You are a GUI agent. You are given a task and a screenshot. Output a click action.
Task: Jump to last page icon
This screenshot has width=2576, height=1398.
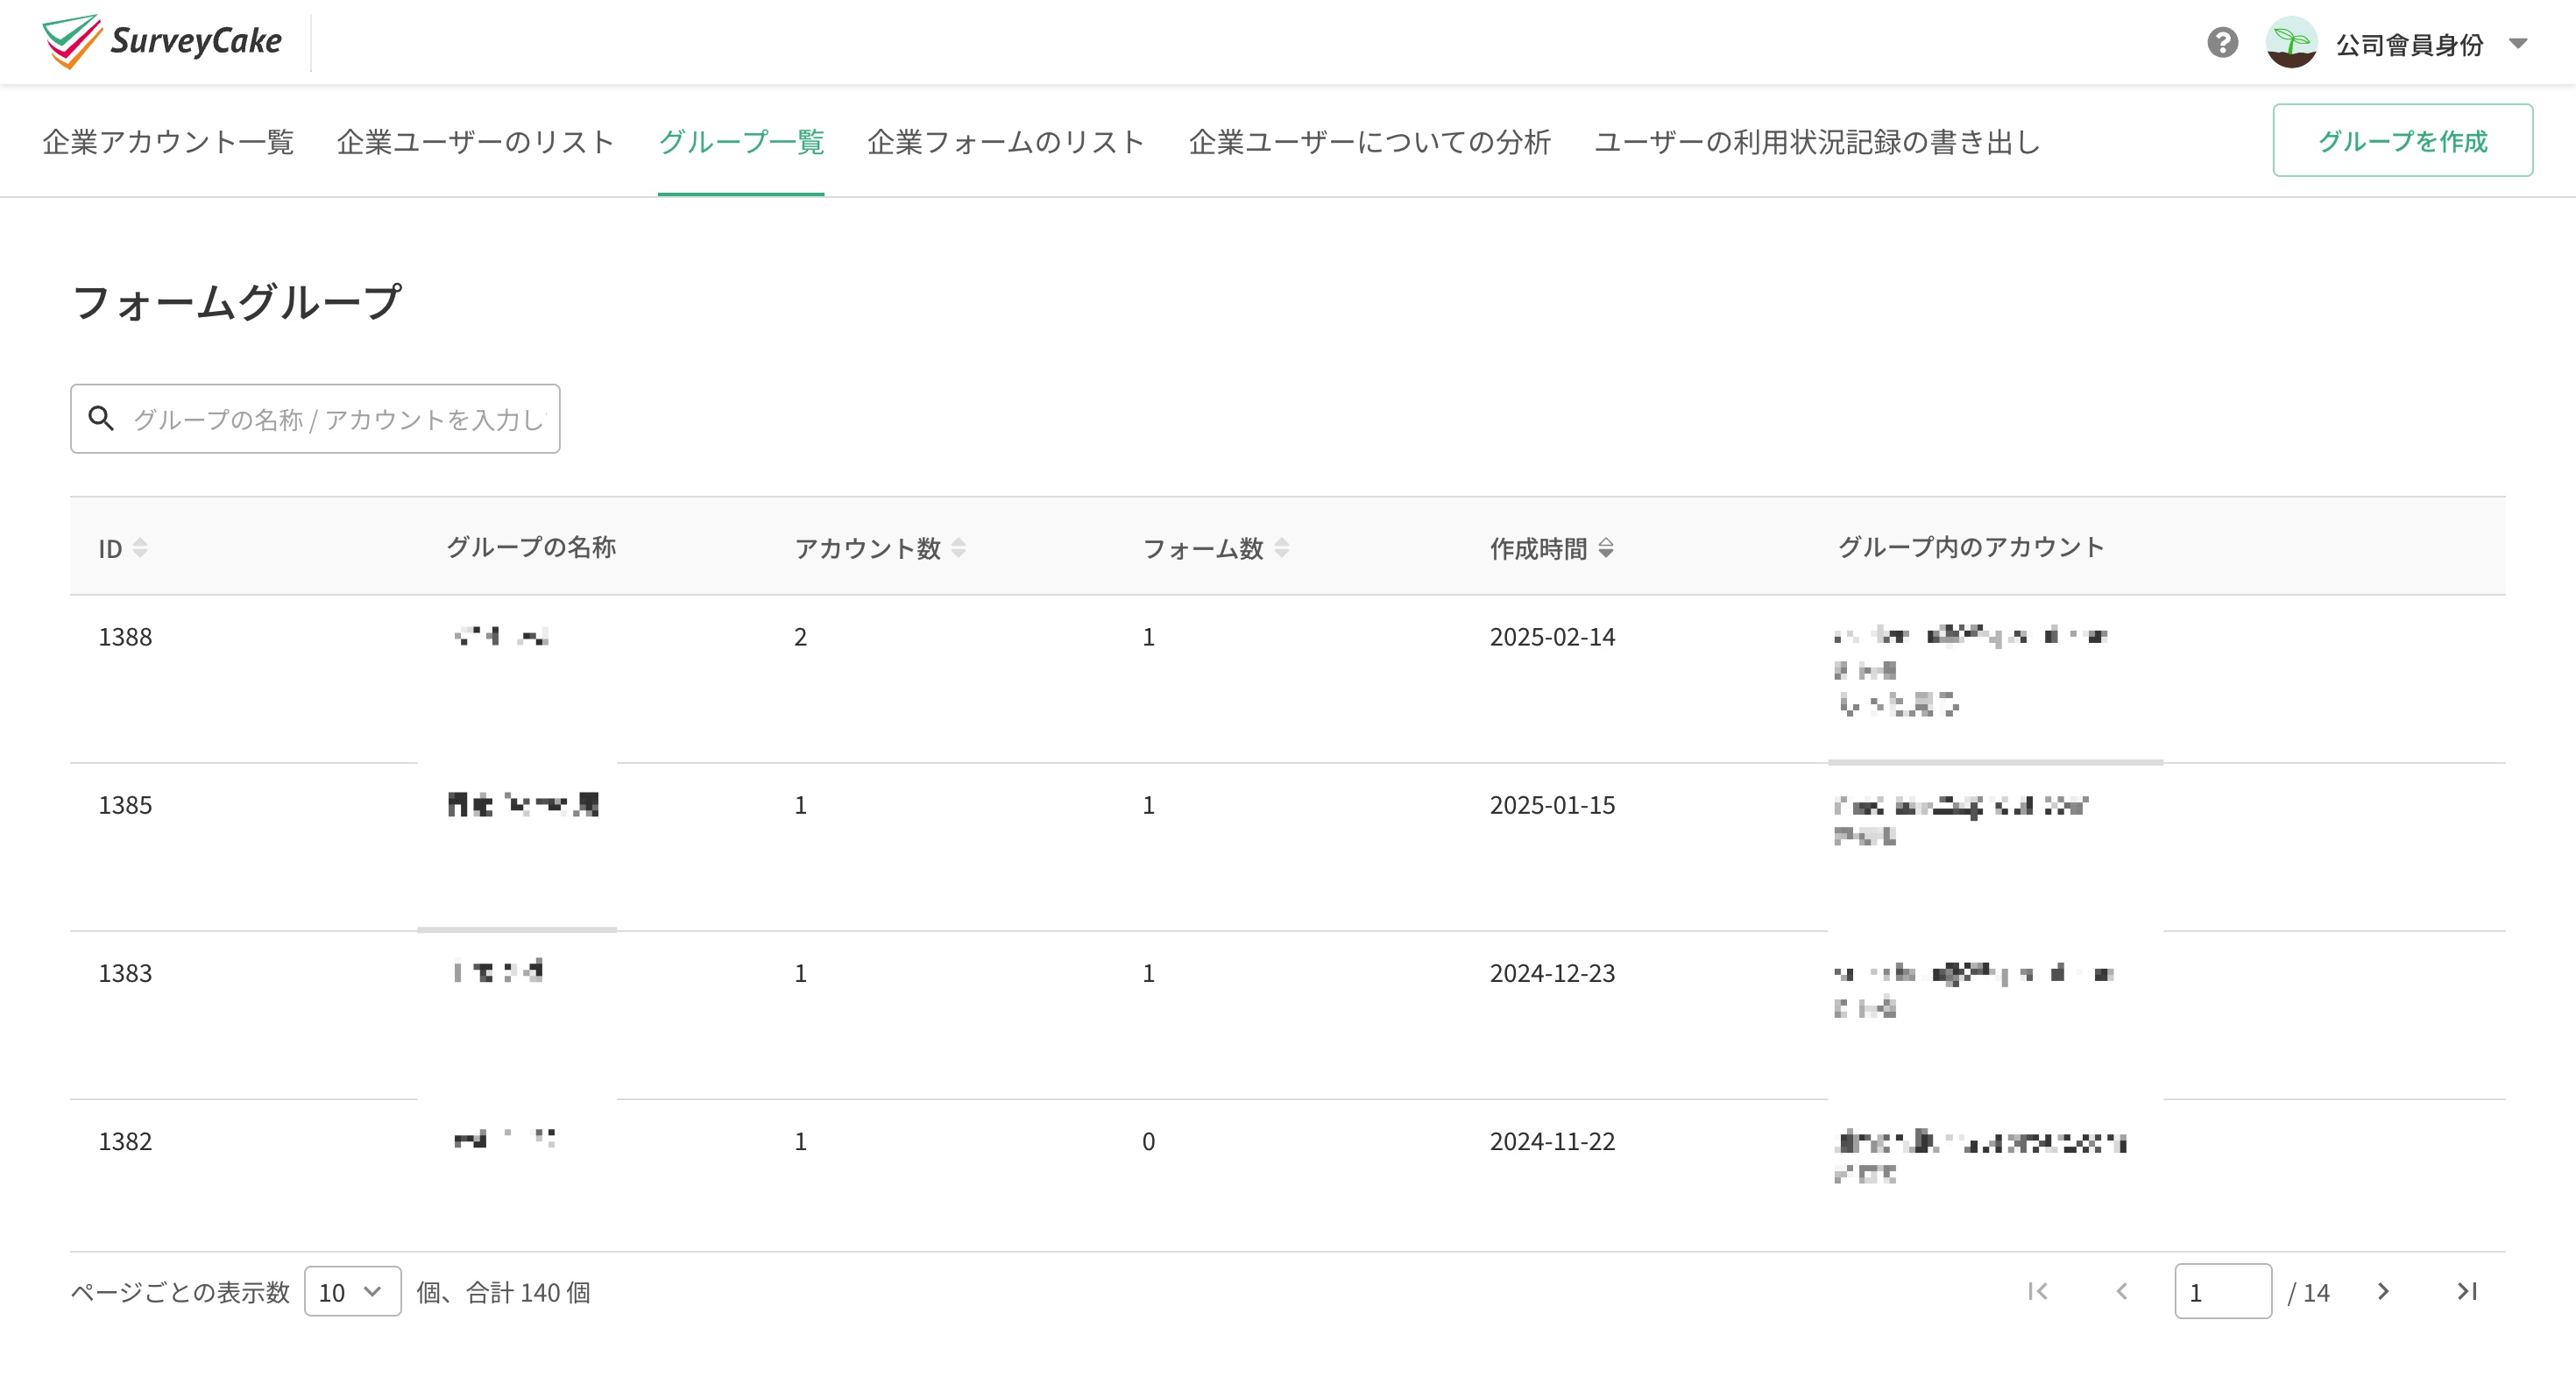[x=2467, y=1291]
